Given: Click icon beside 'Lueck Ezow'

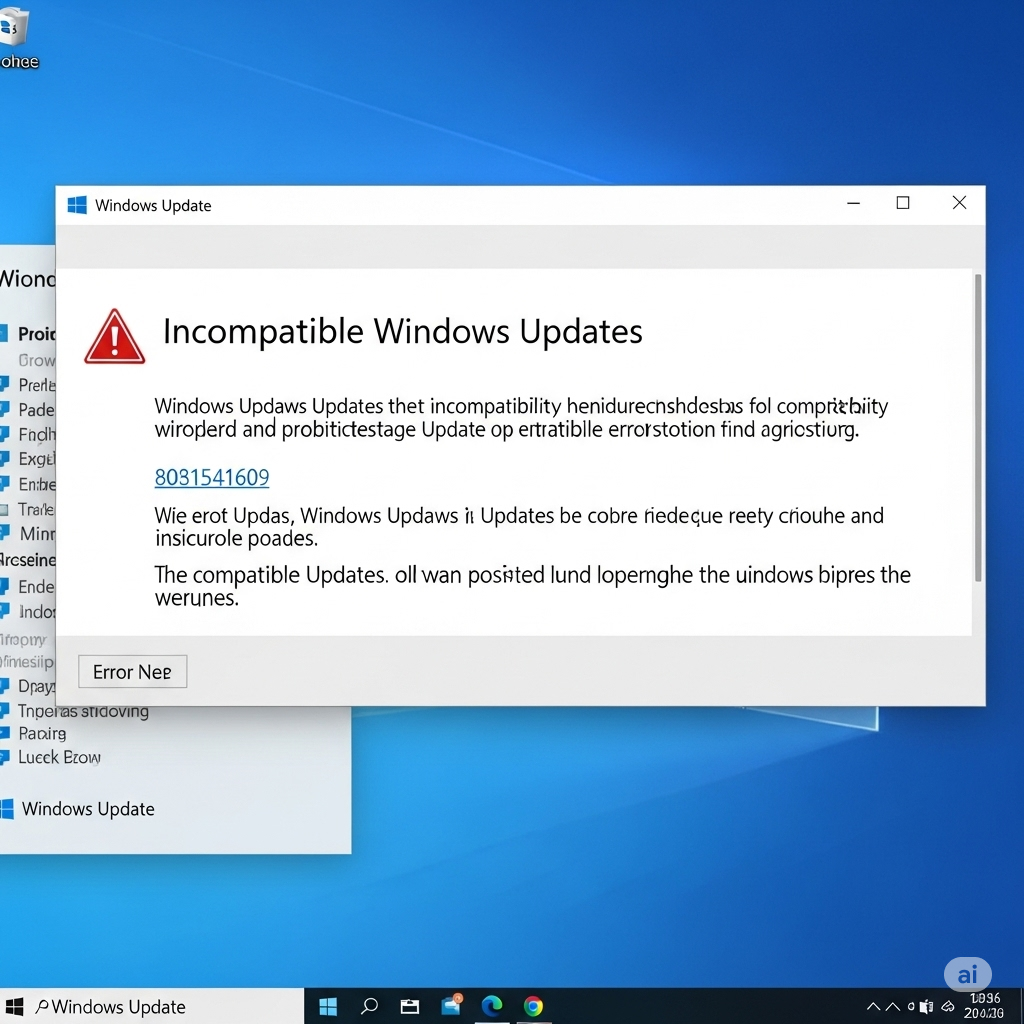Looking at the screenshot, I should (x=5, y=757).
